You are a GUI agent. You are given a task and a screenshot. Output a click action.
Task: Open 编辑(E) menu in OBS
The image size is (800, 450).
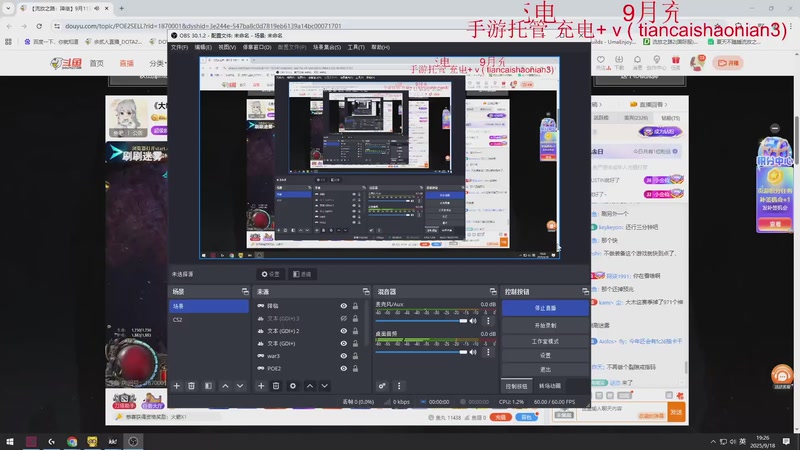click(x=203, y=47)
